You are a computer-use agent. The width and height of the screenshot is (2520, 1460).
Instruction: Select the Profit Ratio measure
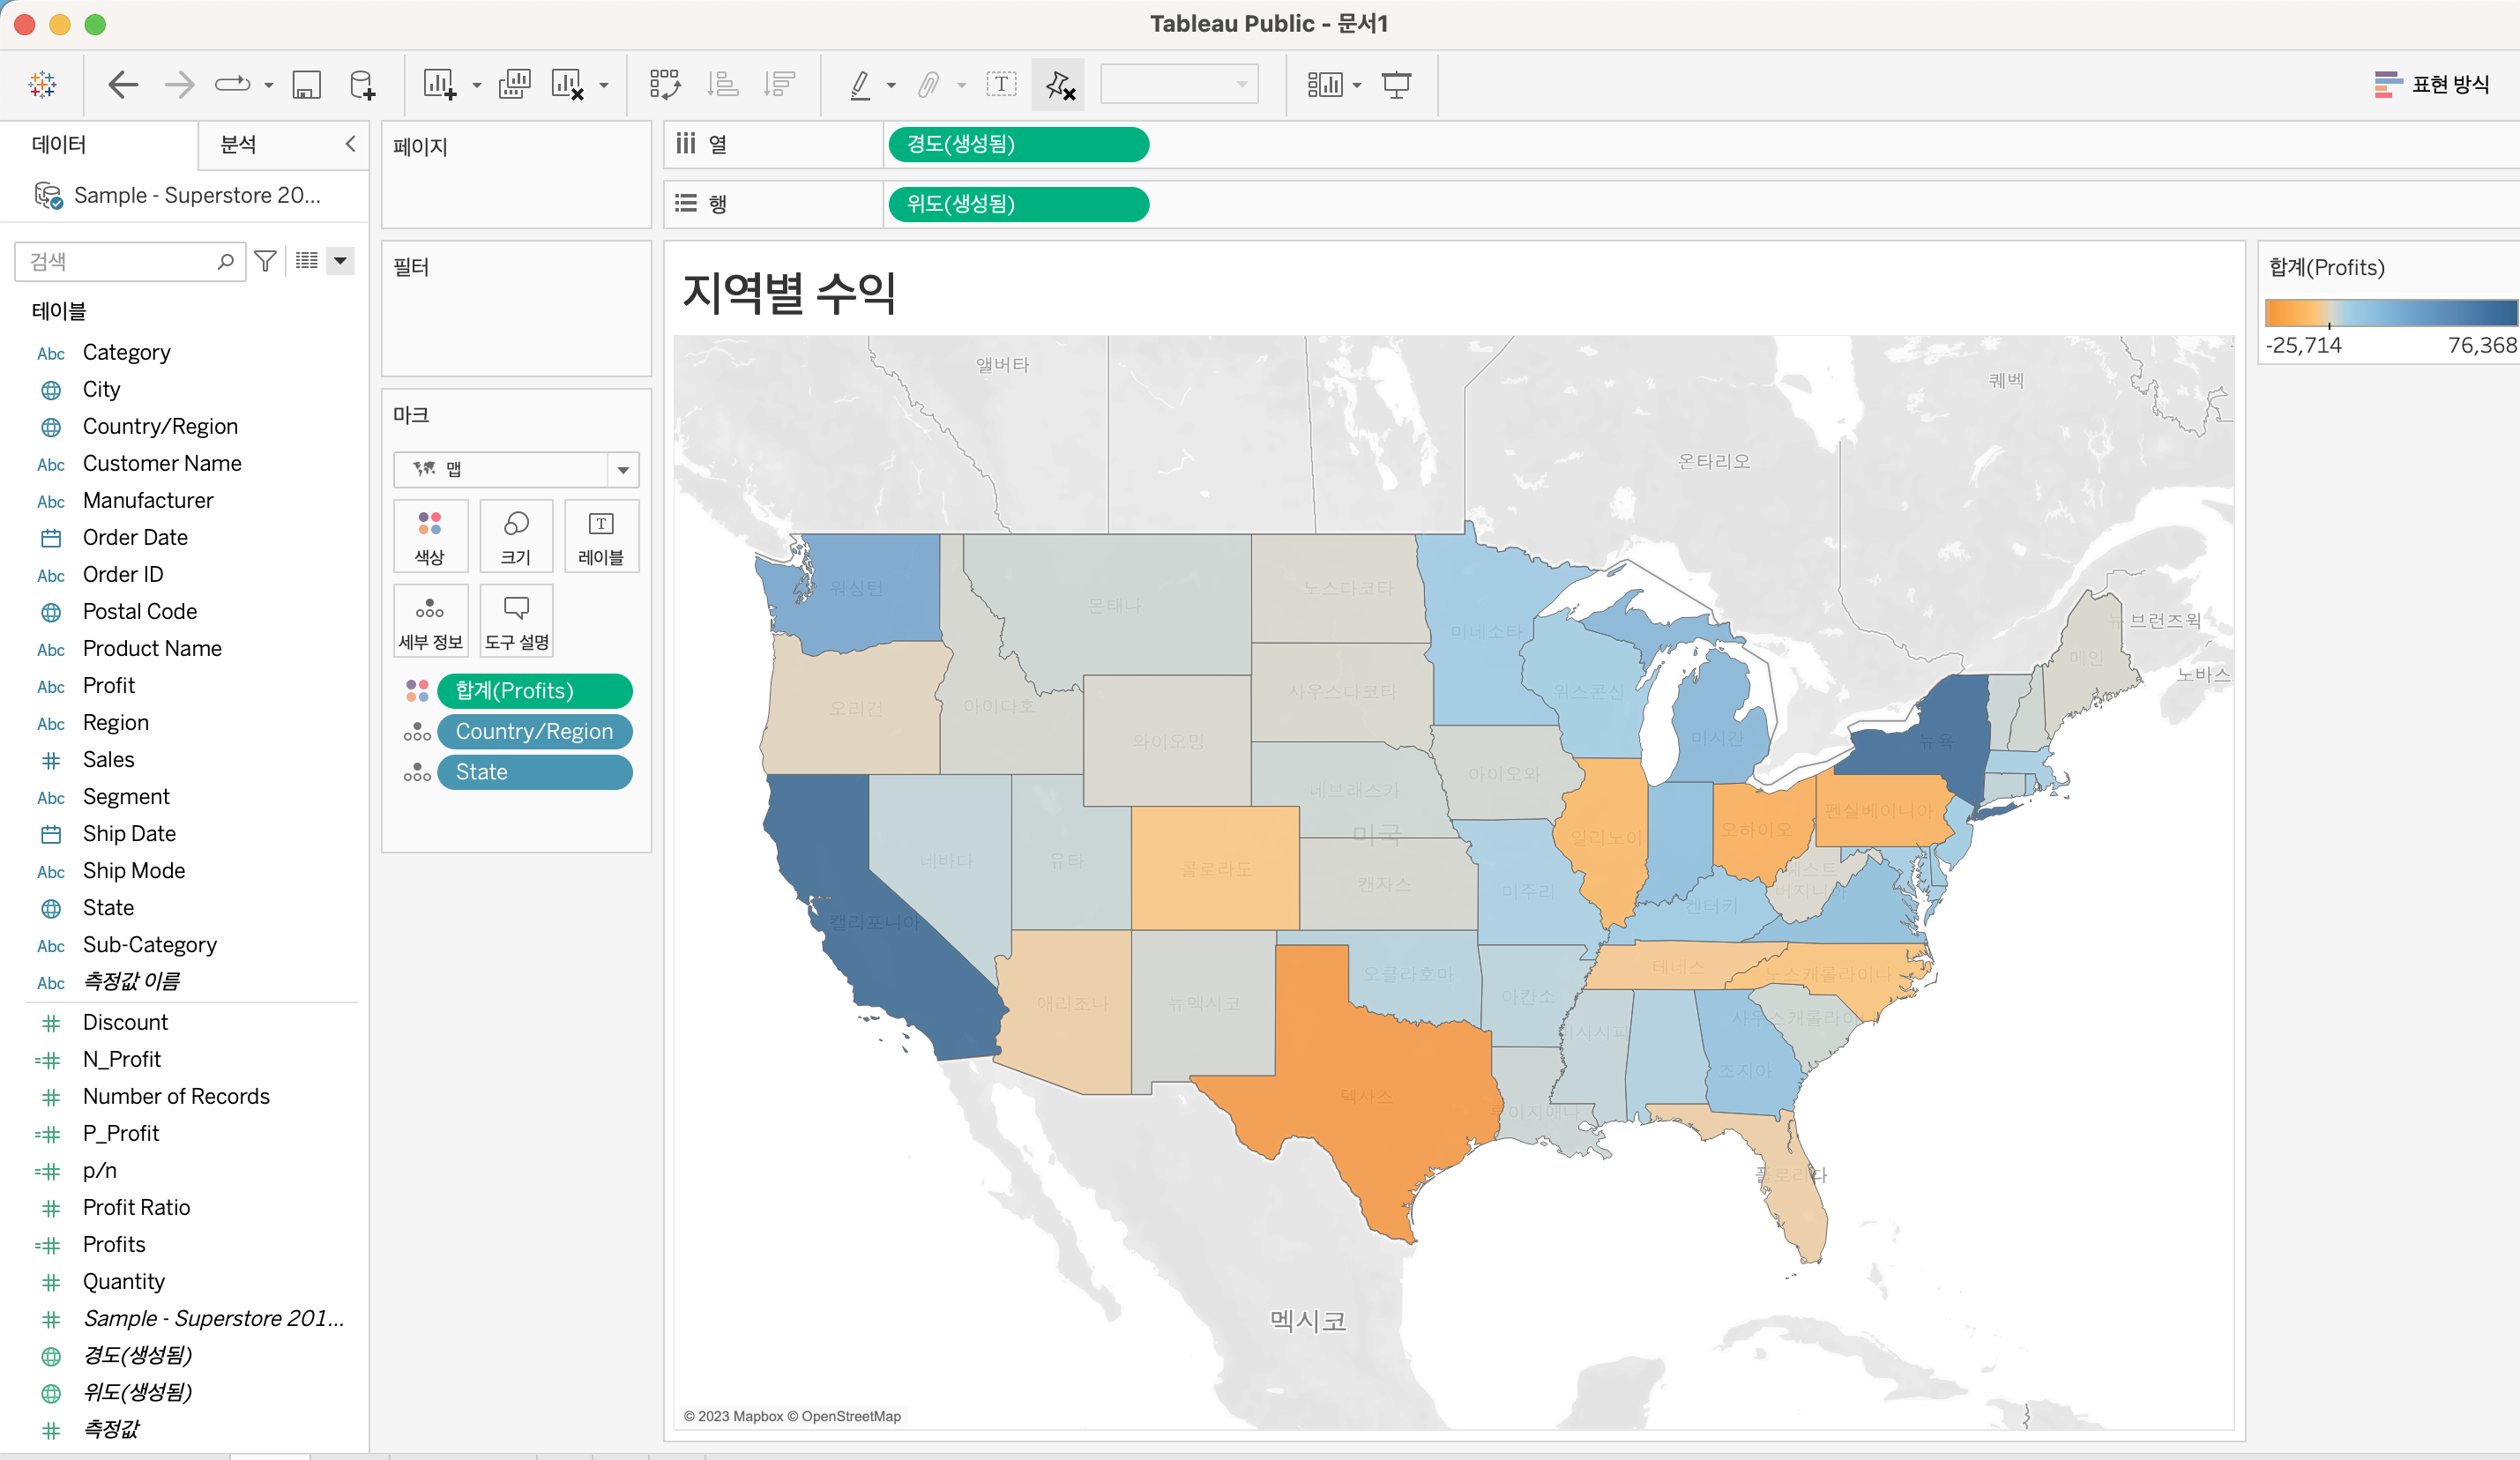pos(136,1208)
